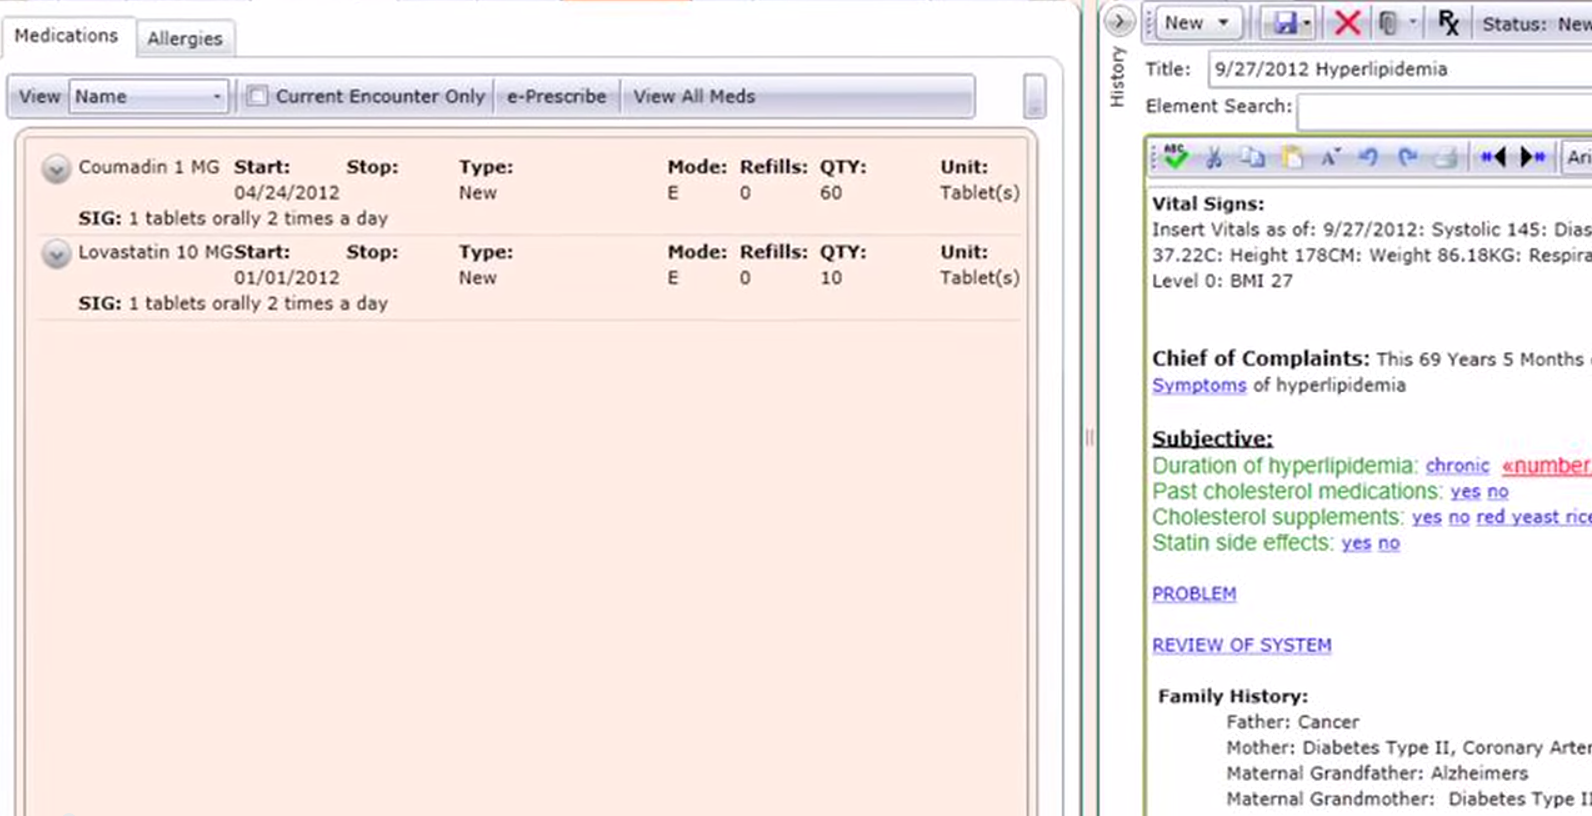Jump to previous element arrow
The width and height of the screenshot is (1592, 816).
tap(1493, 157)
